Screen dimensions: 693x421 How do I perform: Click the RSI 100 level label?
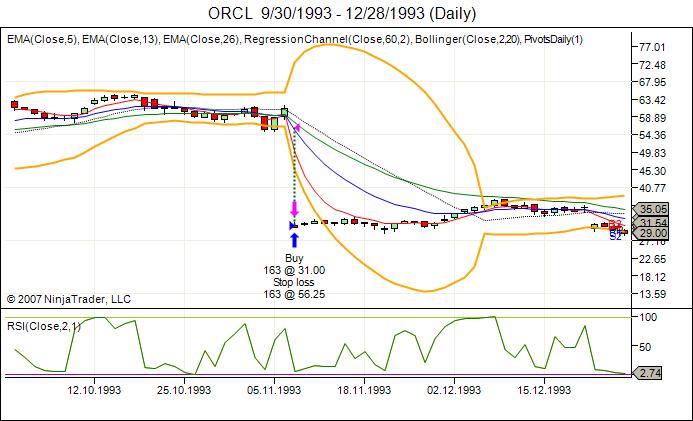tap(648, 317)
